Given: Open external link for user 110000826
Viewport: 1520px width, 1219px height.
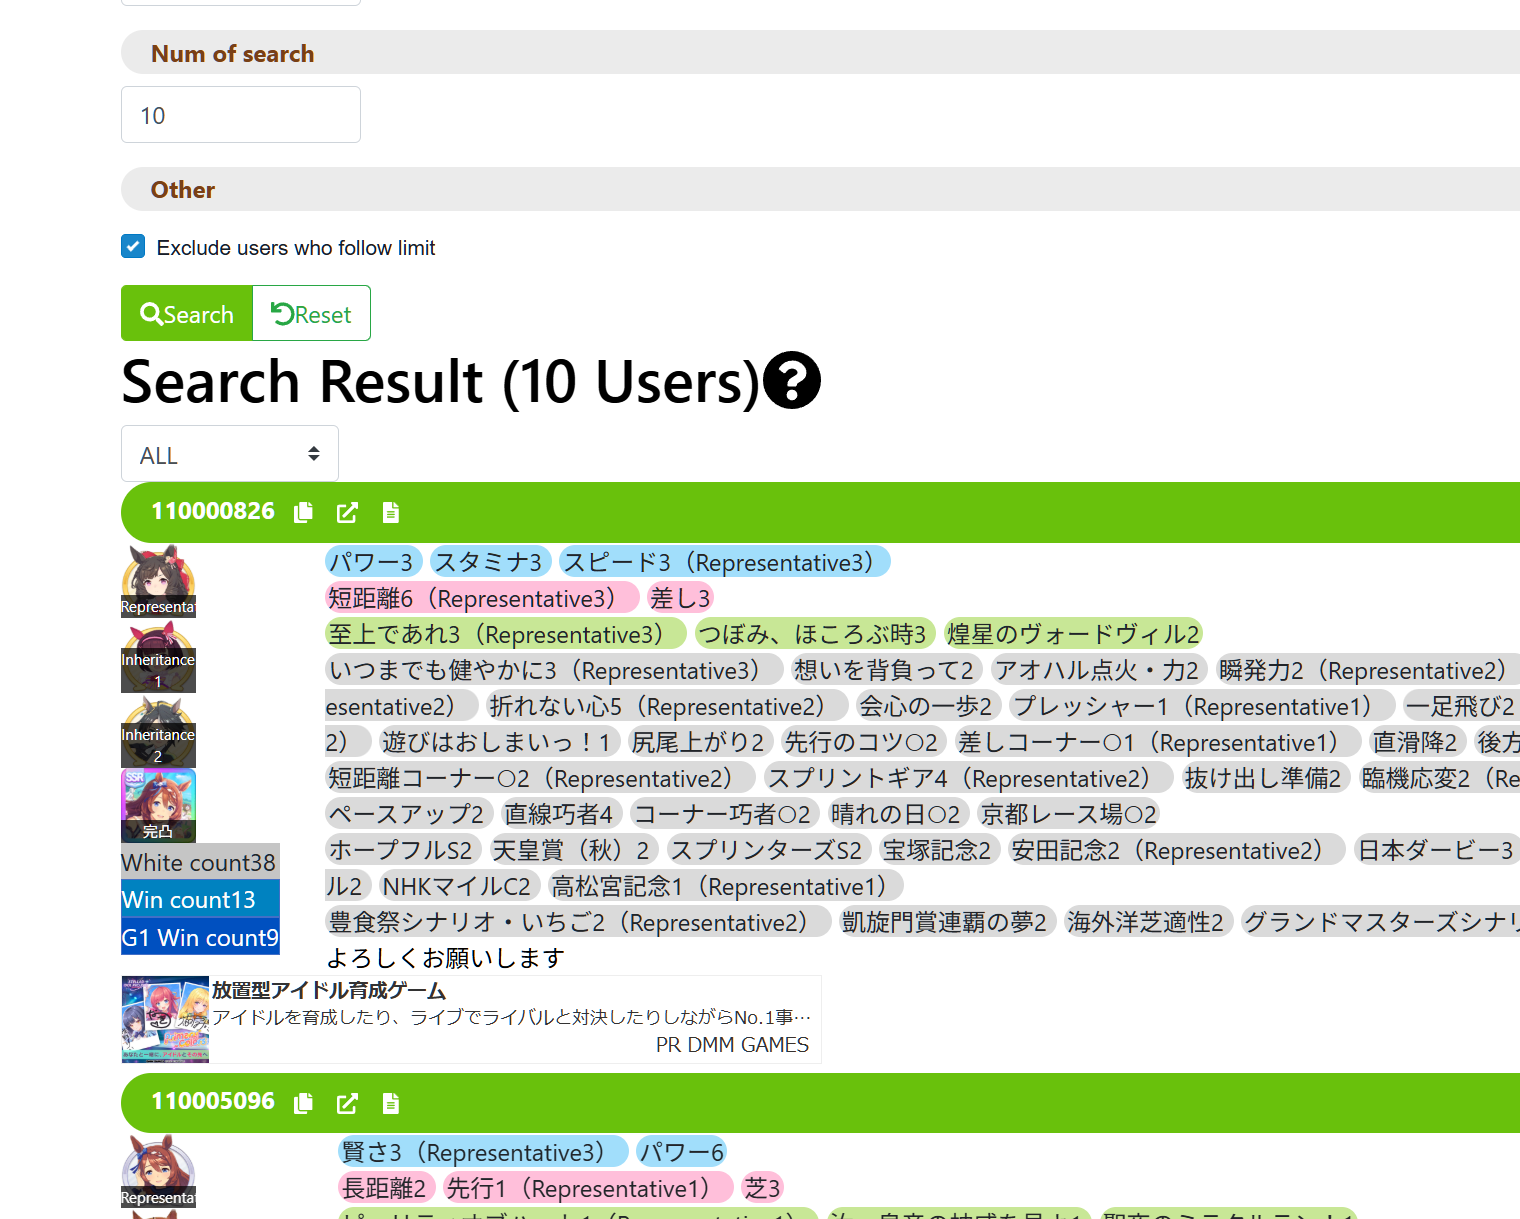Looking at the screenshot, I should pos(347,513).
